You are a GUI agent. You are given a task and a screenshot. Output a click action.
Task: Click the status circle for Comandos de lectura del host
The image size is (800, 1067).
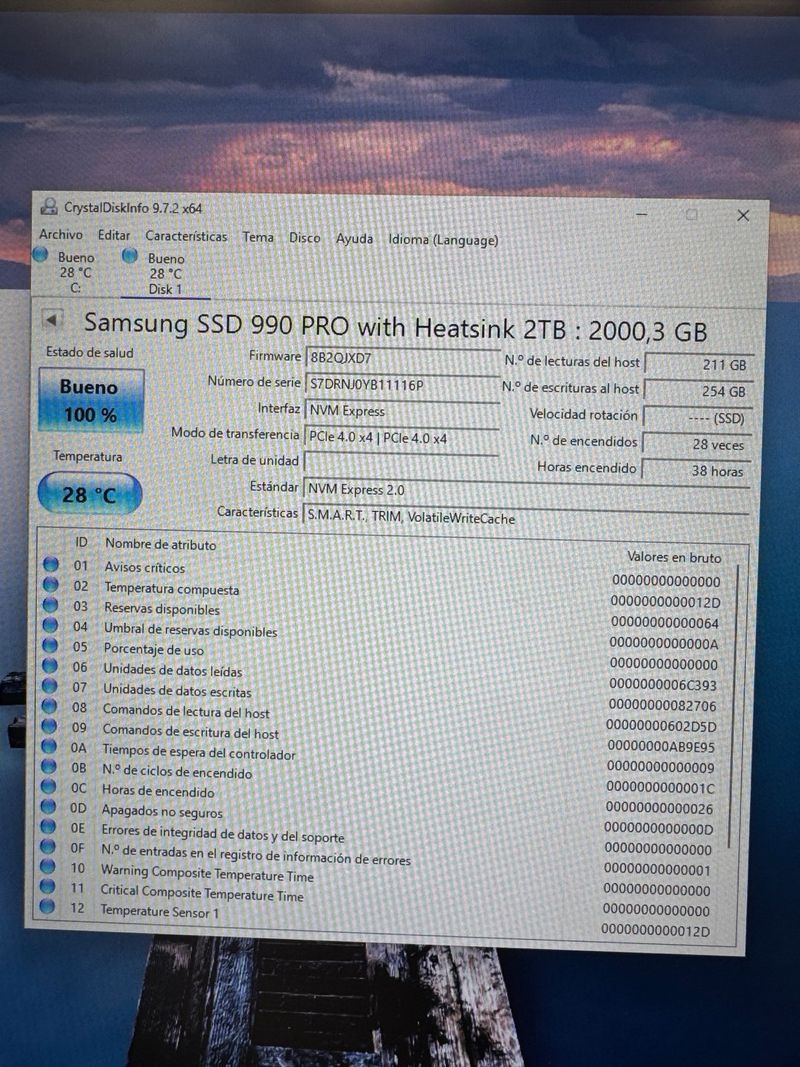[x=49, y=706]
